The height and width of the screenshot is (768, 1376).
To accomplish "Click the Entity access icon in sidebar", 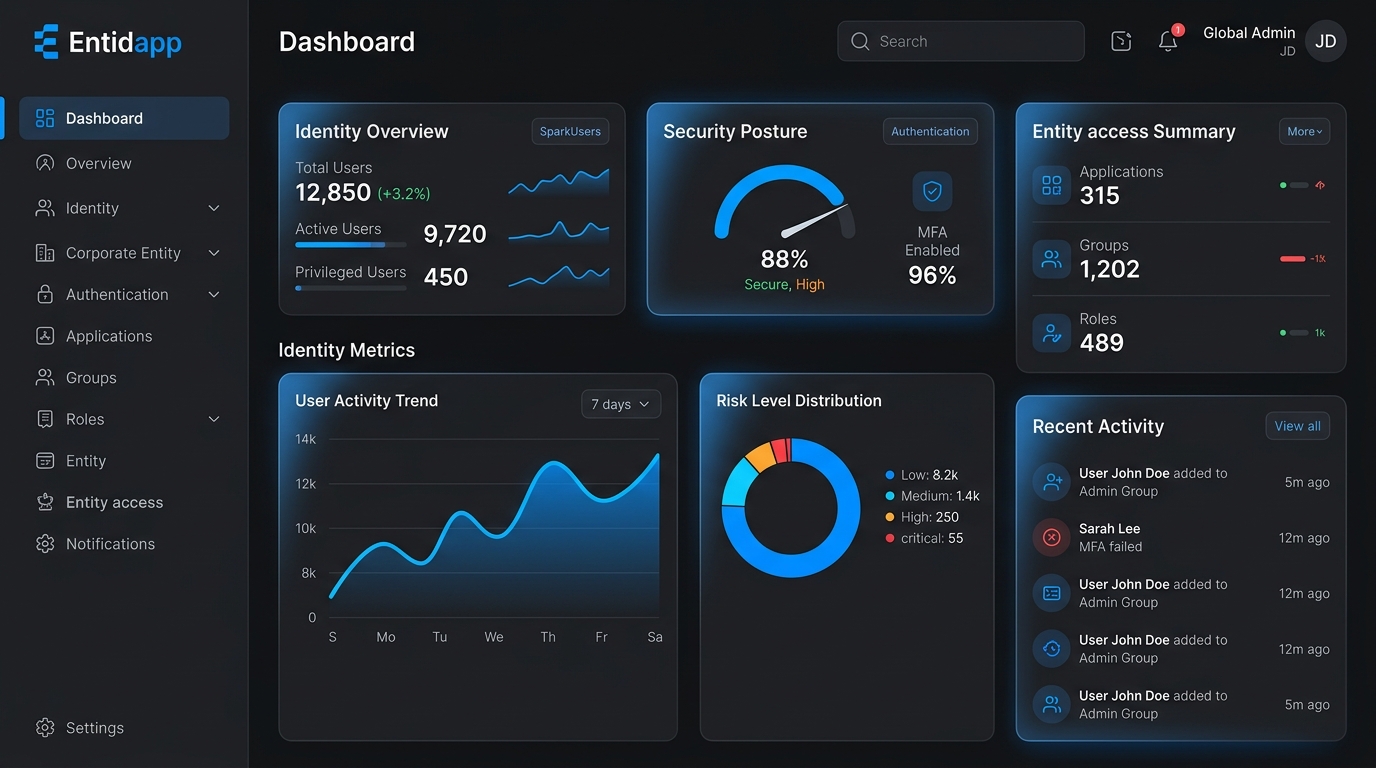I will [x=45, y=502].
